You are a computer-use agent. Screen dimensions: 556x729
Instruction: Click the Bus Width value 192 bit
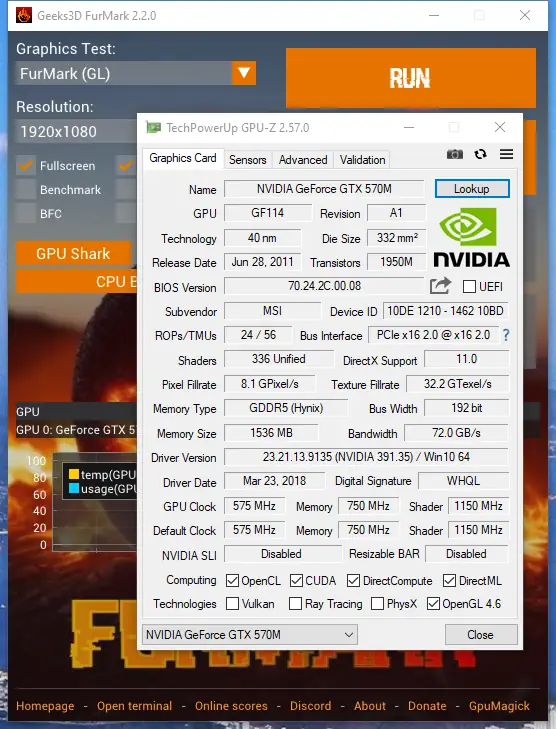[467, 408]
